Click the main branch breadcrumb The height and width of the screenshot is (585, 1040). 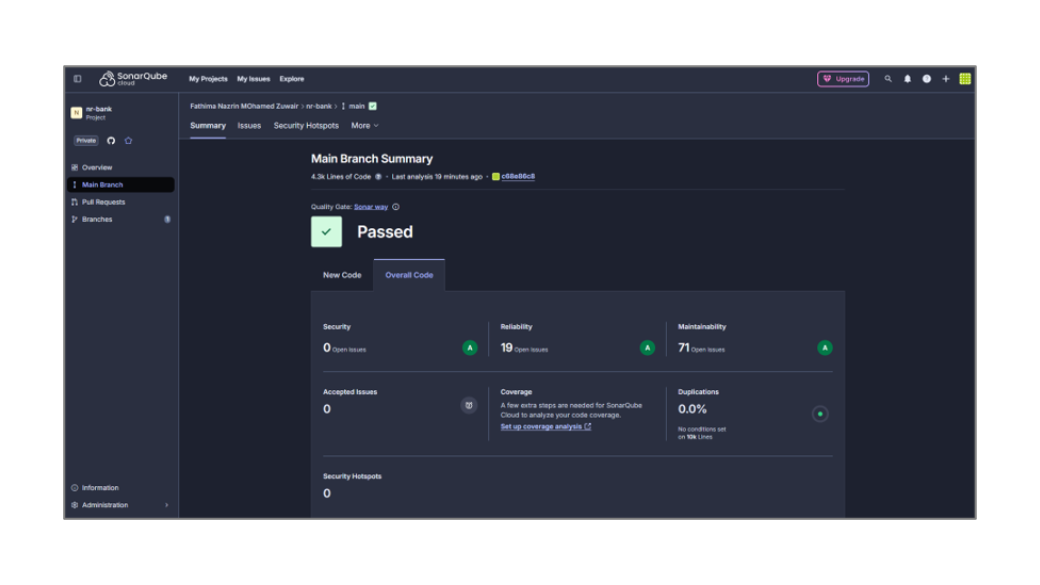click(357, 106)
